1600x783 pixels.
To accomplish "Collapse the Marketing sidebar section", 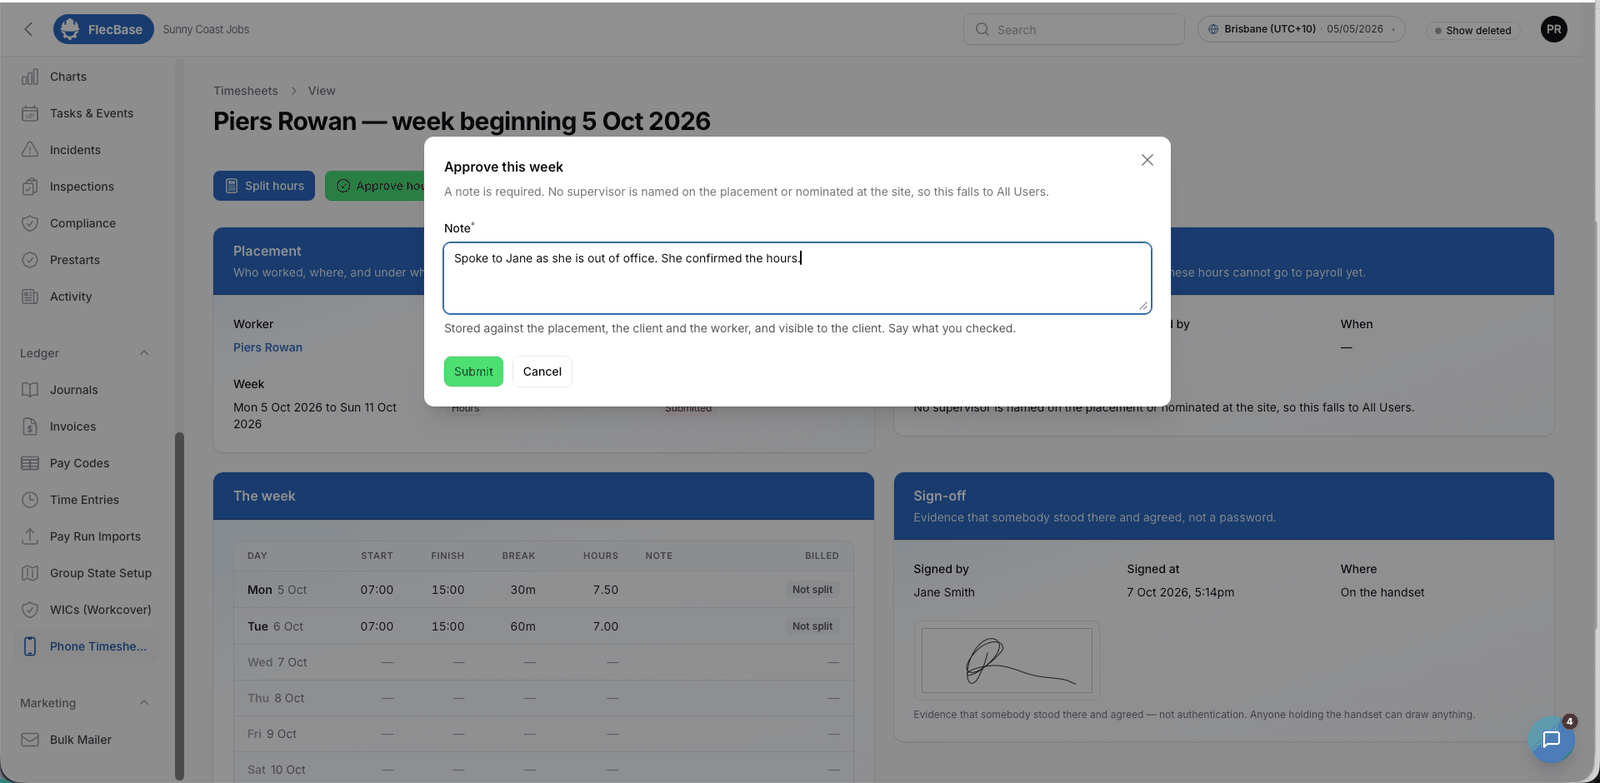I will point(144,703).
